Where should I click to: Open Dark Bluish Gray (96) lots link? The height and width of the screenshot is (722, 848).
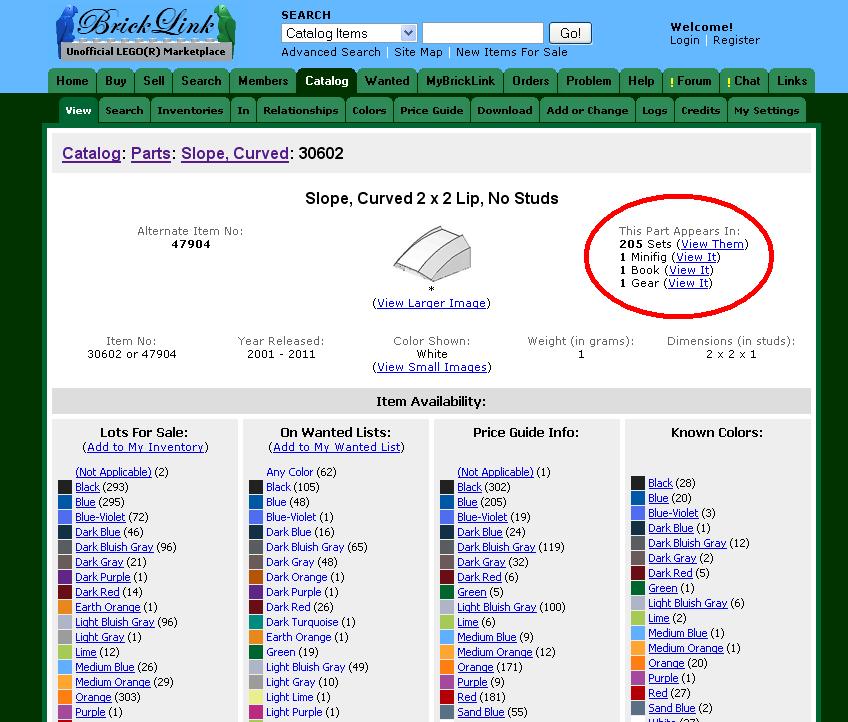click(114, 547)
